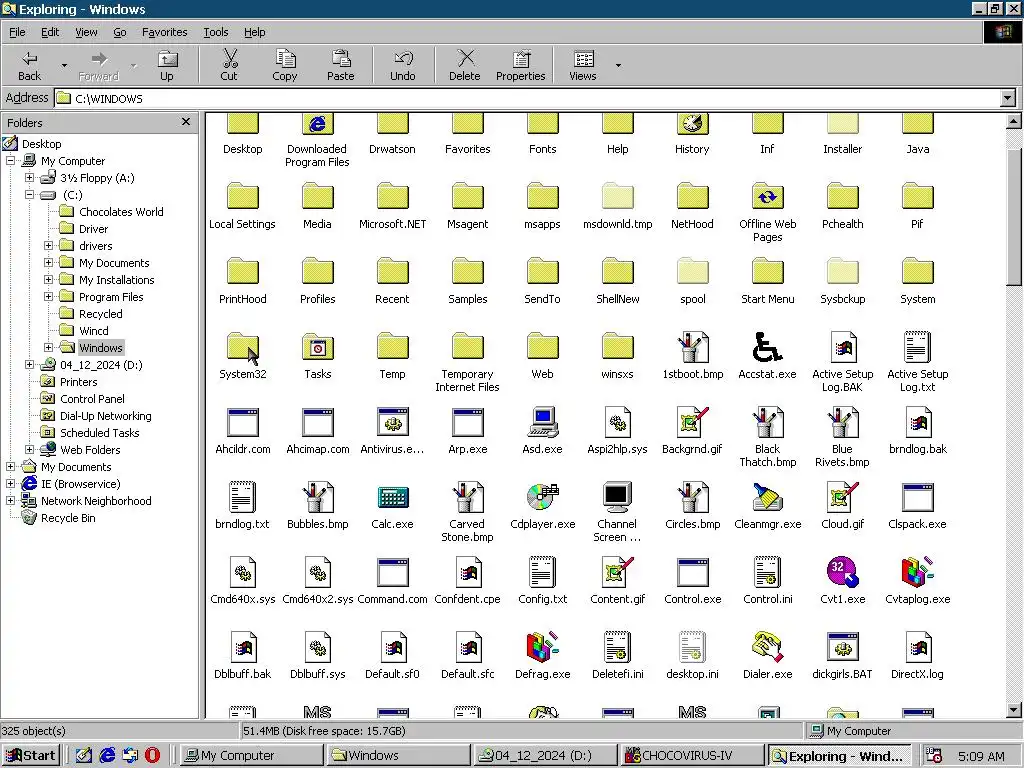1024x768 pixels.
Task: Switch to My Computer taskbar window
Action: (251, 756)
